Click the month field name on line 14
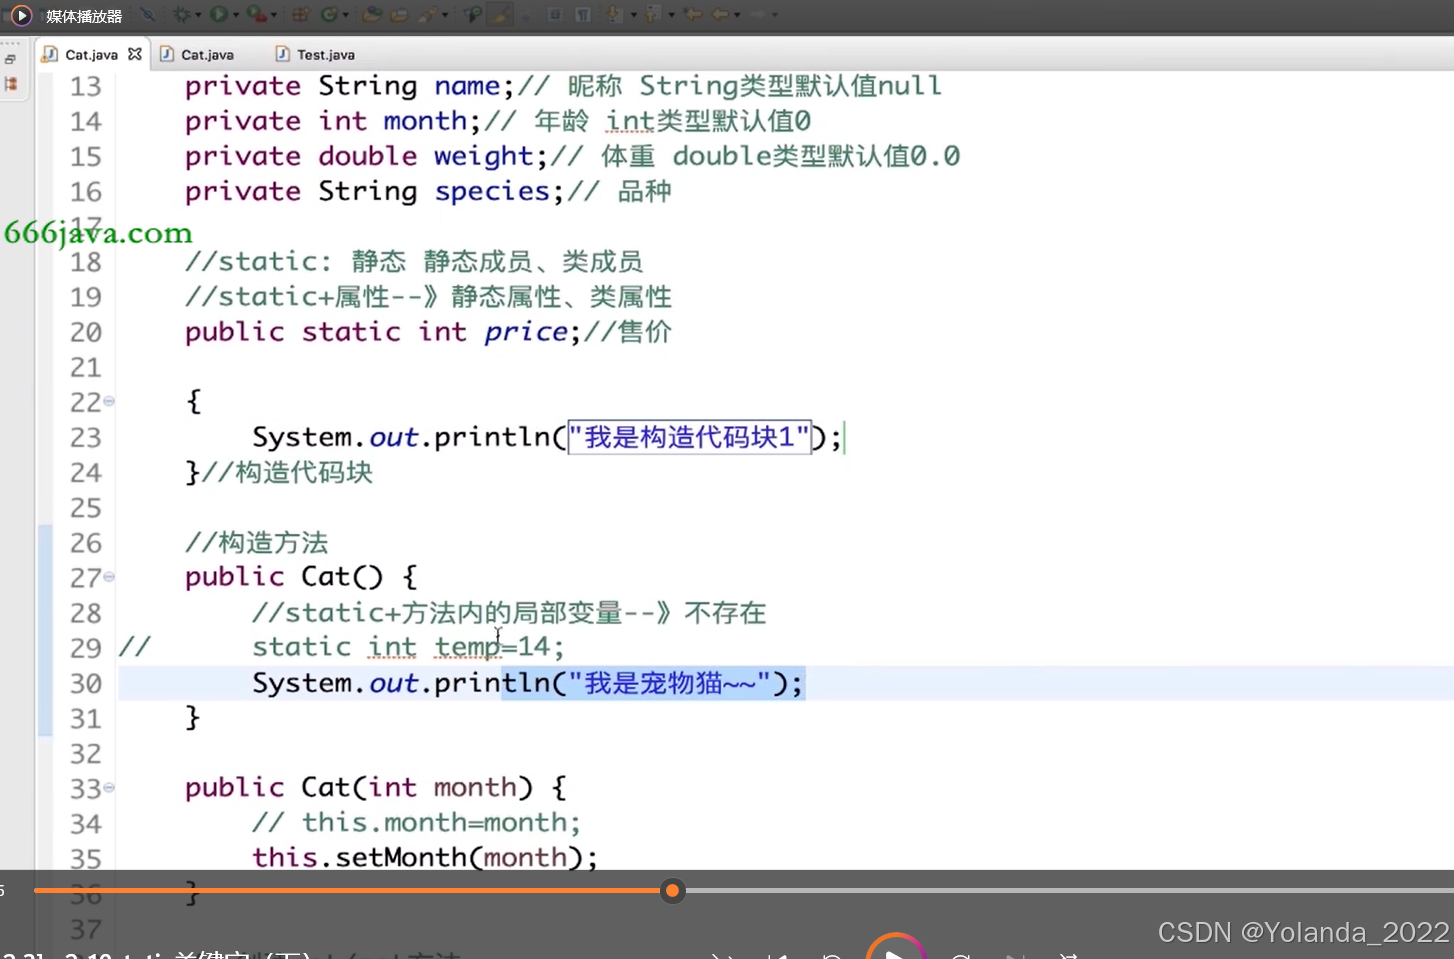 pyautogui.click(x=425, y=121)
